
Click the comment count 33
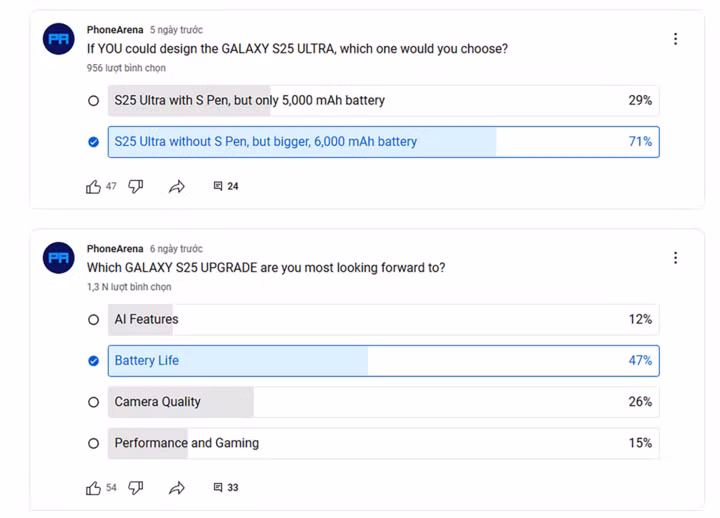tap(233, 488)
